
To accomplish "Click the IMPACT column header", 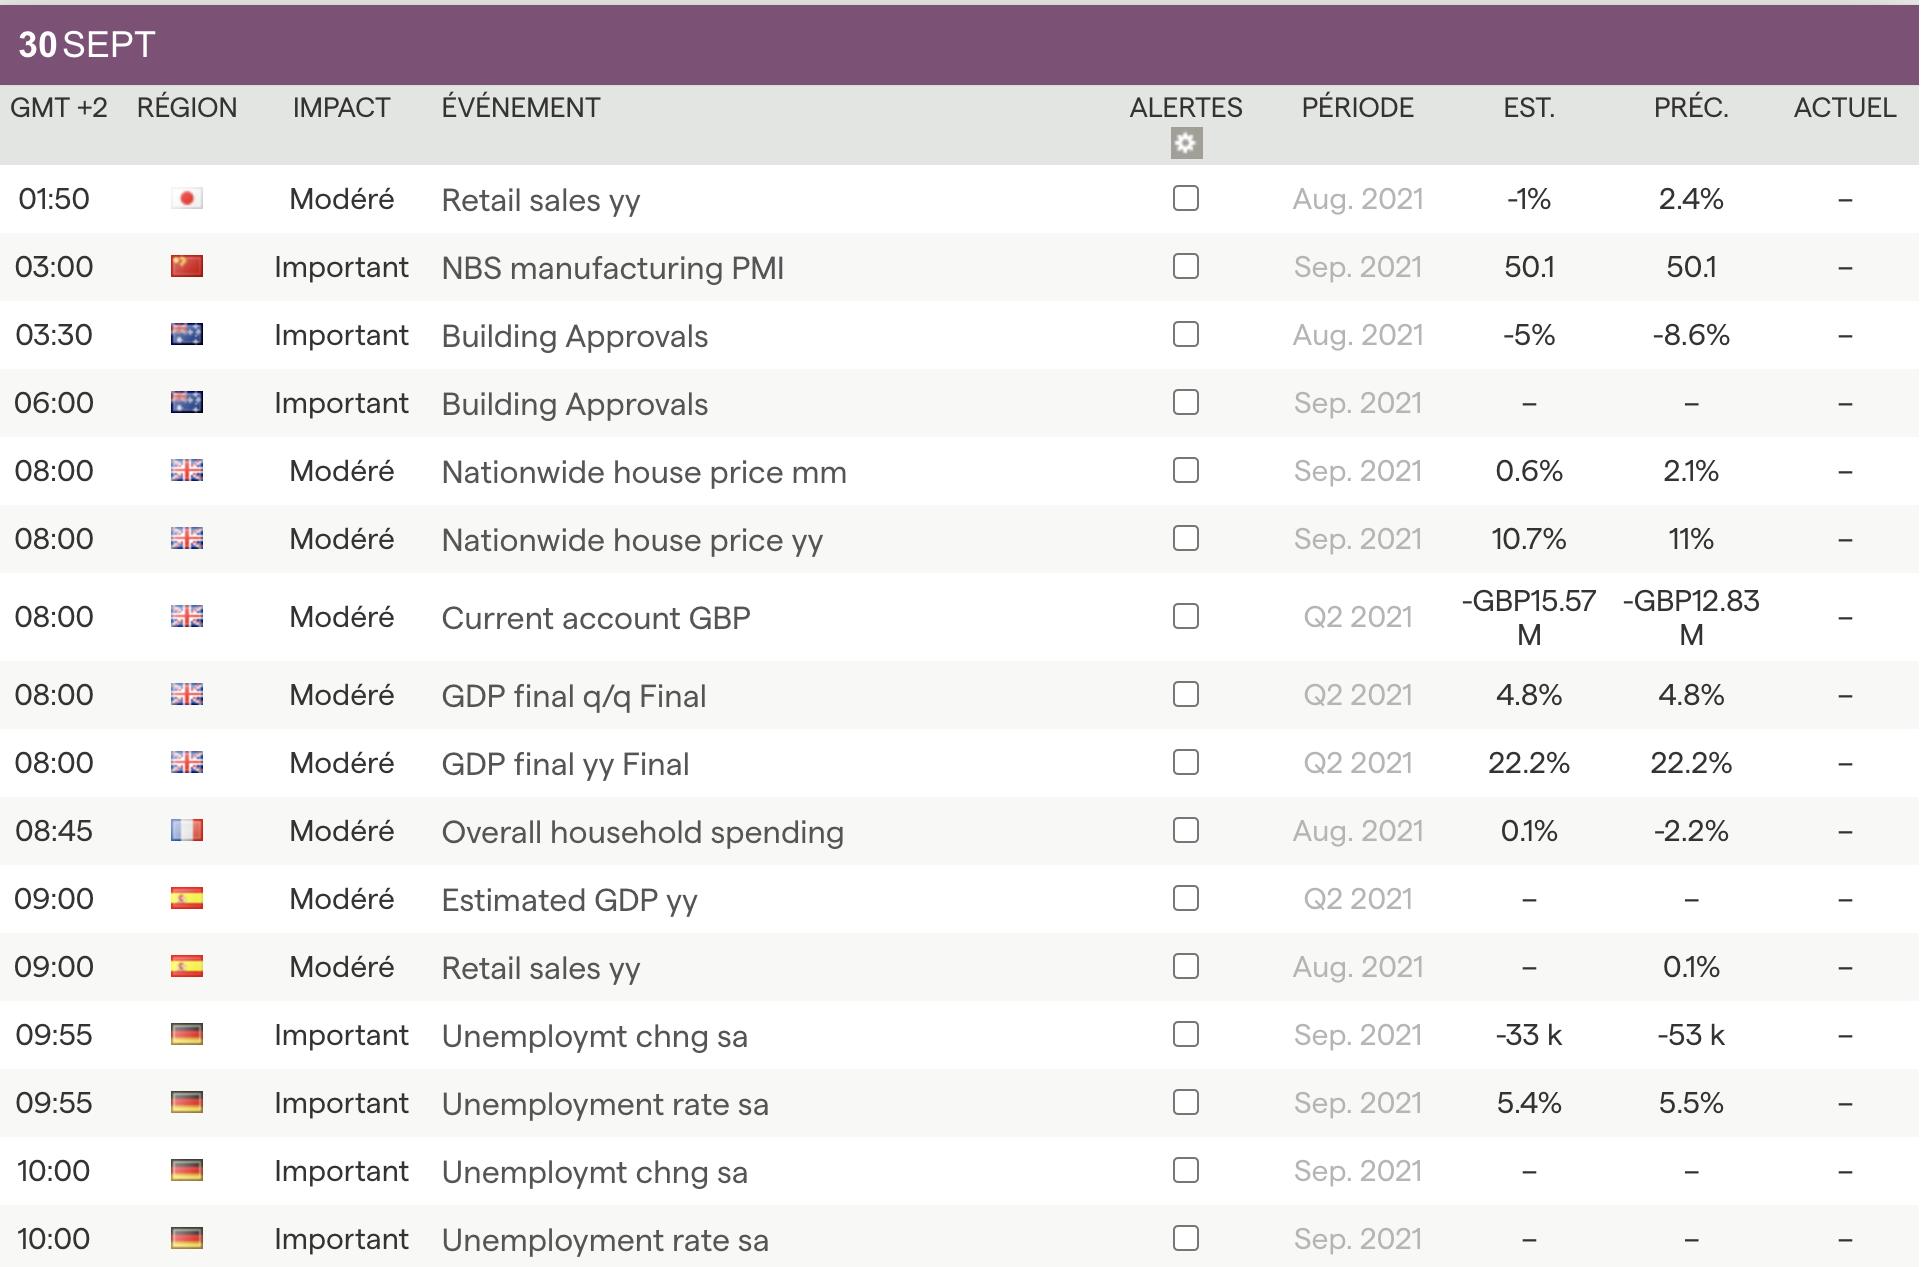I will click(341, 108).
